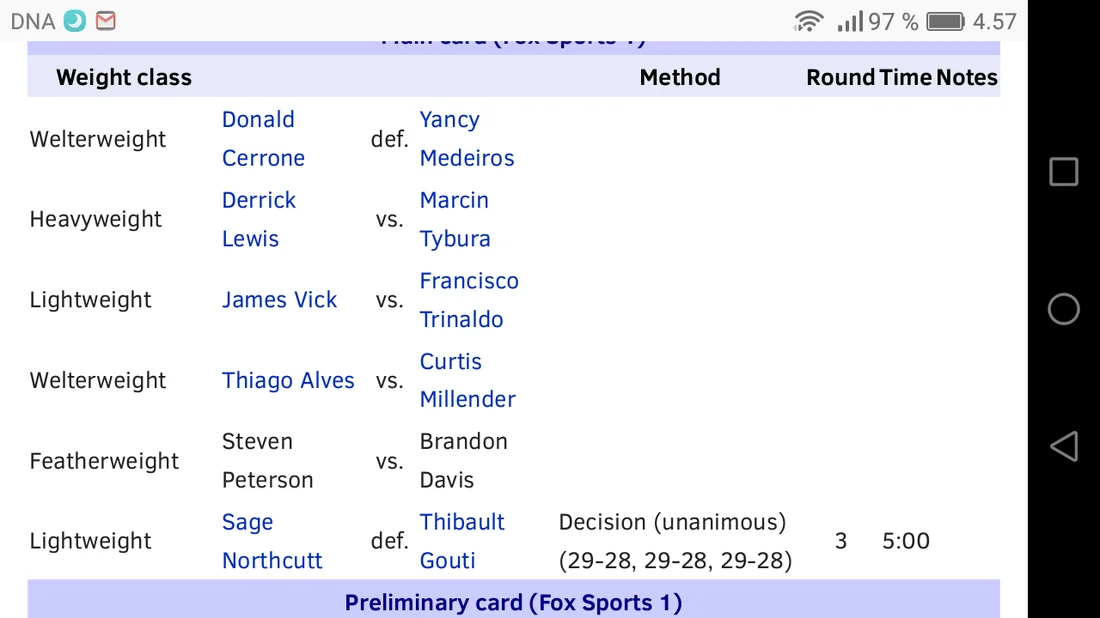
Task: Open the Thibault Gouti link
Action: (461, 541)
